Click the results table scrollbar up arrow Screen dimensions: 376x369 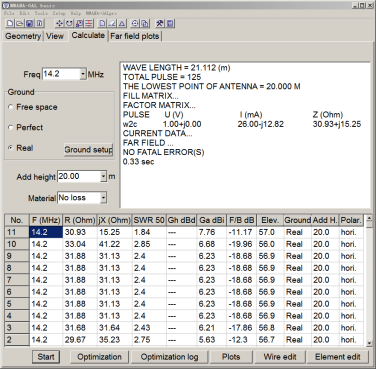(x=369, y=219)
